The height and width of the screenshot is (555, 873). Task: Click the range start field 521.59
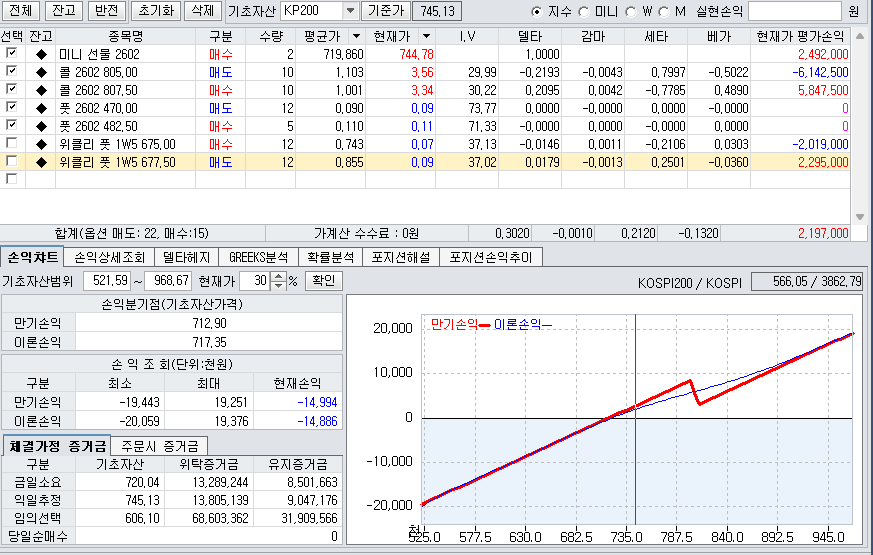coord(107,281)
